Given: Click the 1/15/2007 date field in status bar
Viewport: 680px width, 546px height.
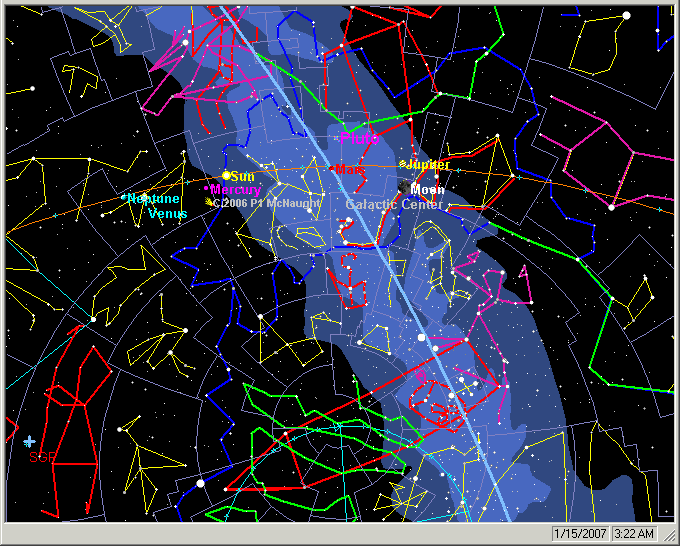Looking at the screenshot, I should click(579, 534).
